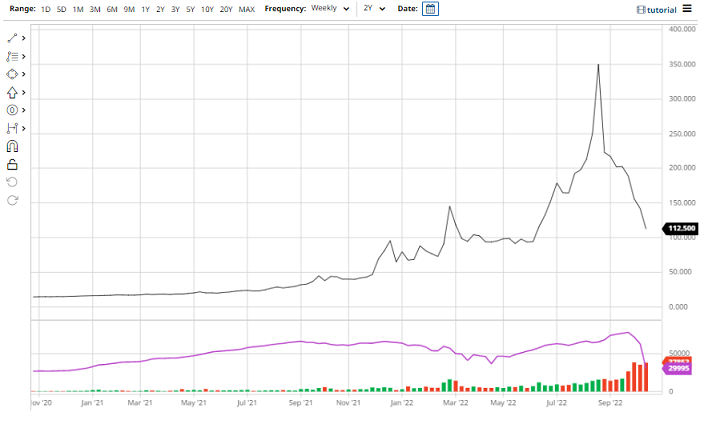The width and height of the screenshot is (704, 428).
Task: Set range to 6M
Action: pos(112,9)
